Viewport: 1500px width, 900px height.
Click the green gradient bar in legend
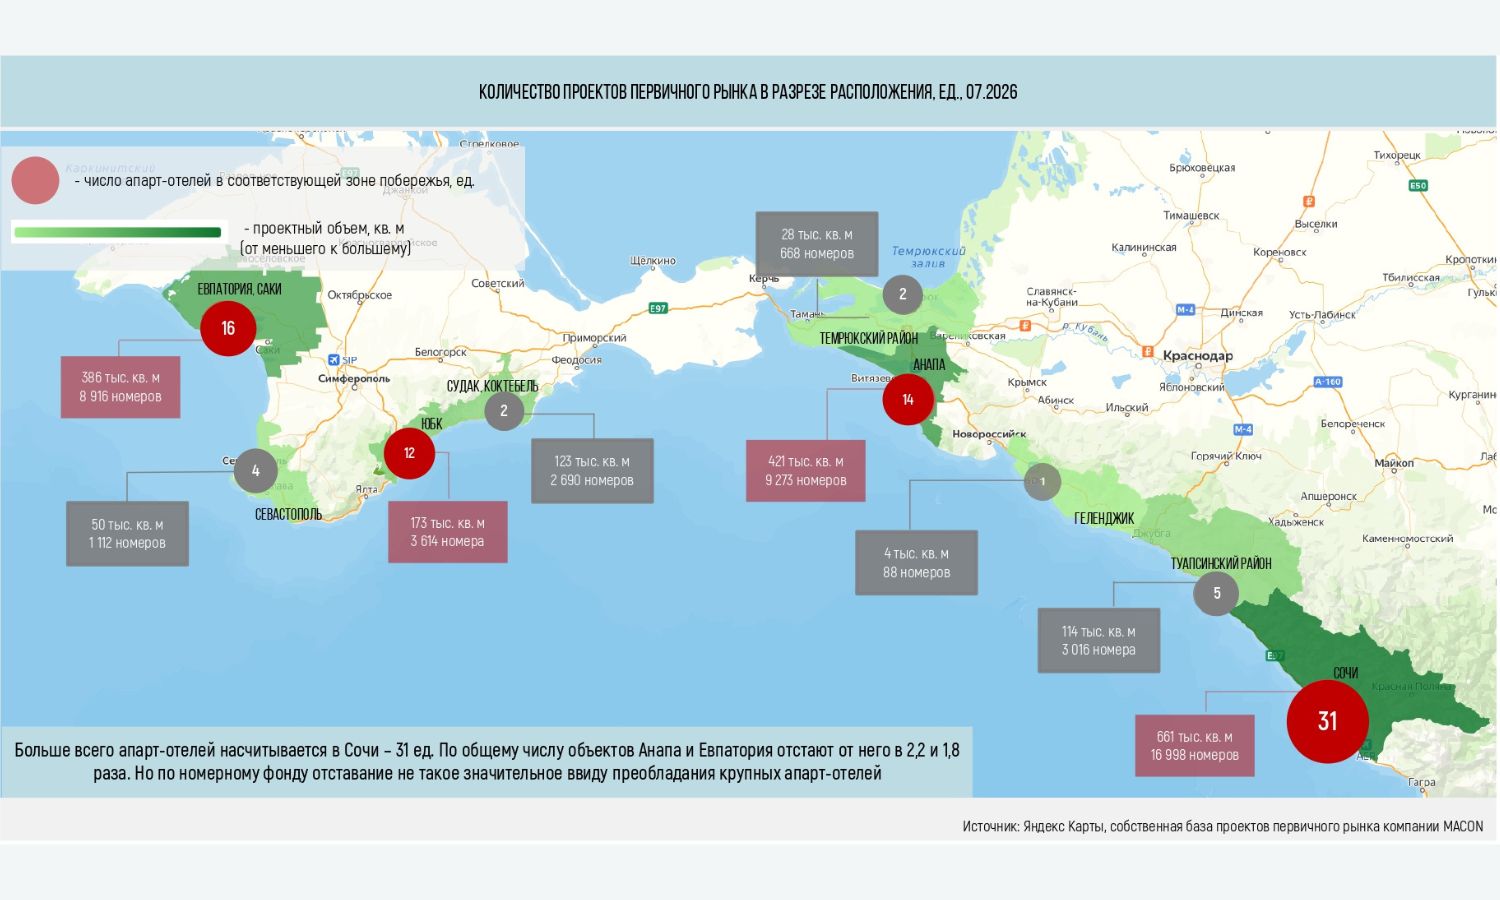117,232
